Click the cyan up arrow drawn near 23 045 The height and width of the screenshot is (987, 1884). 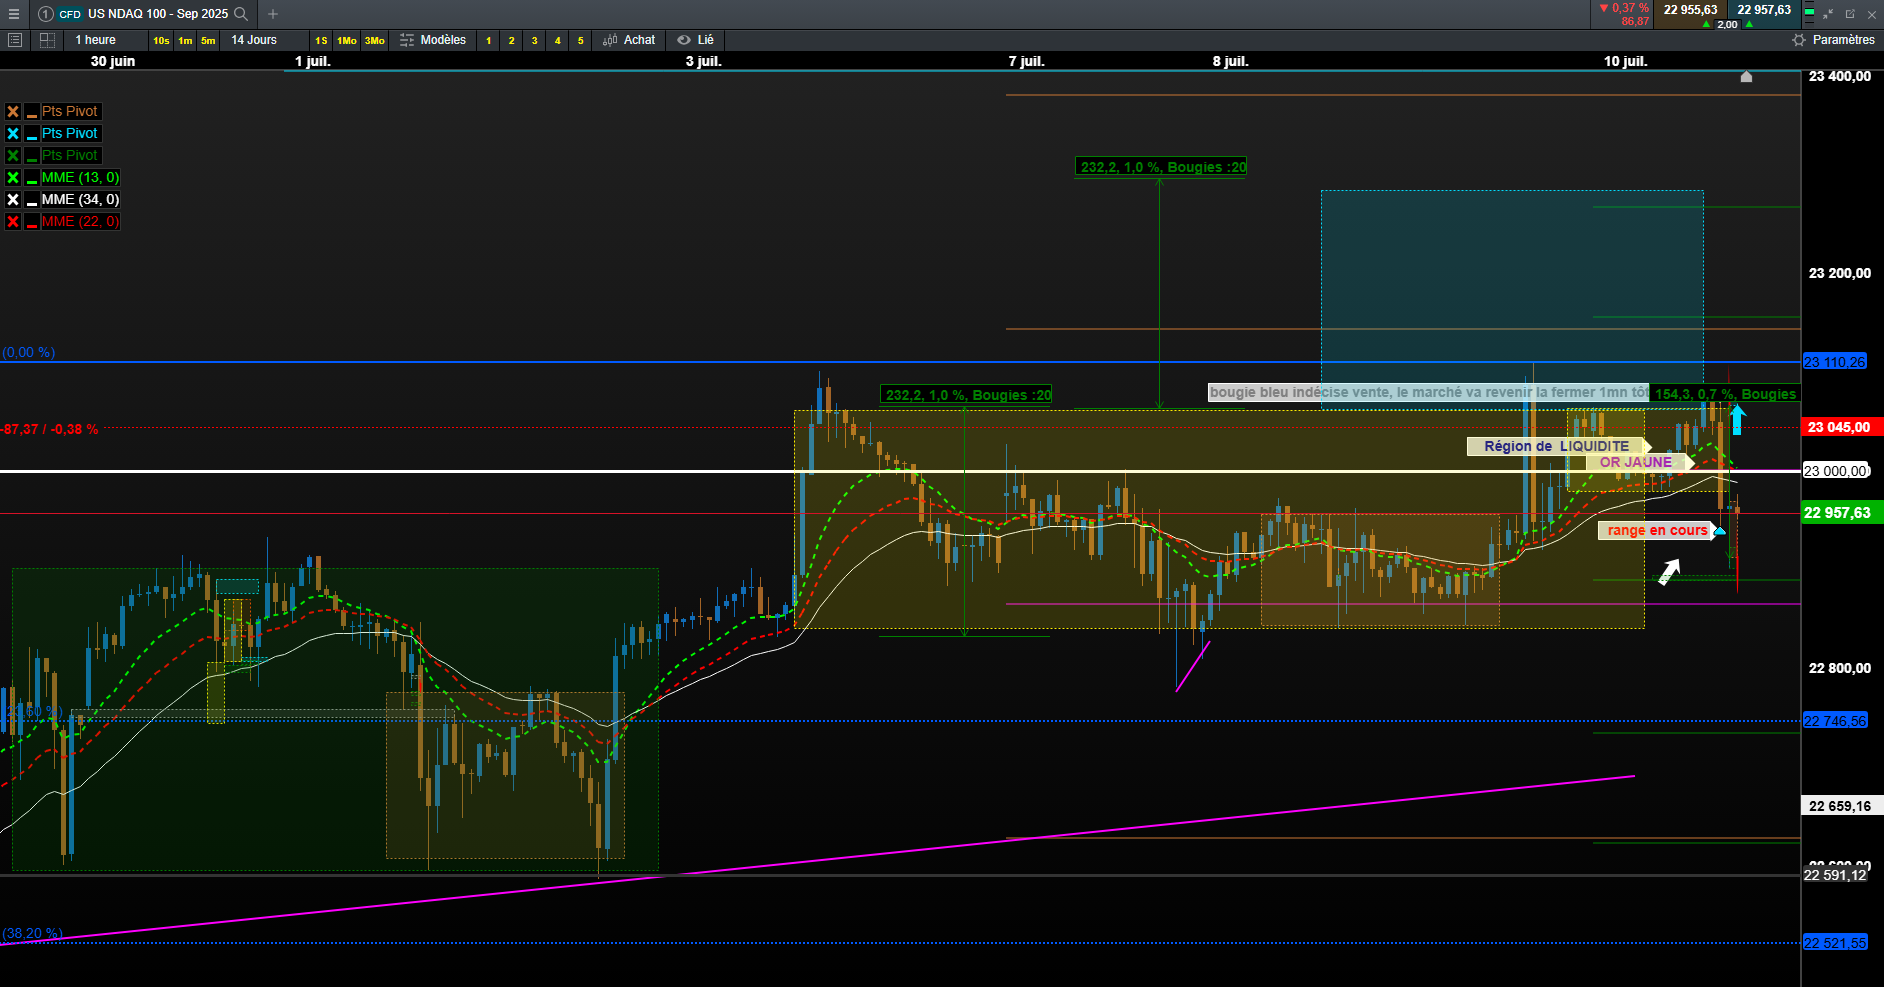1737,419
